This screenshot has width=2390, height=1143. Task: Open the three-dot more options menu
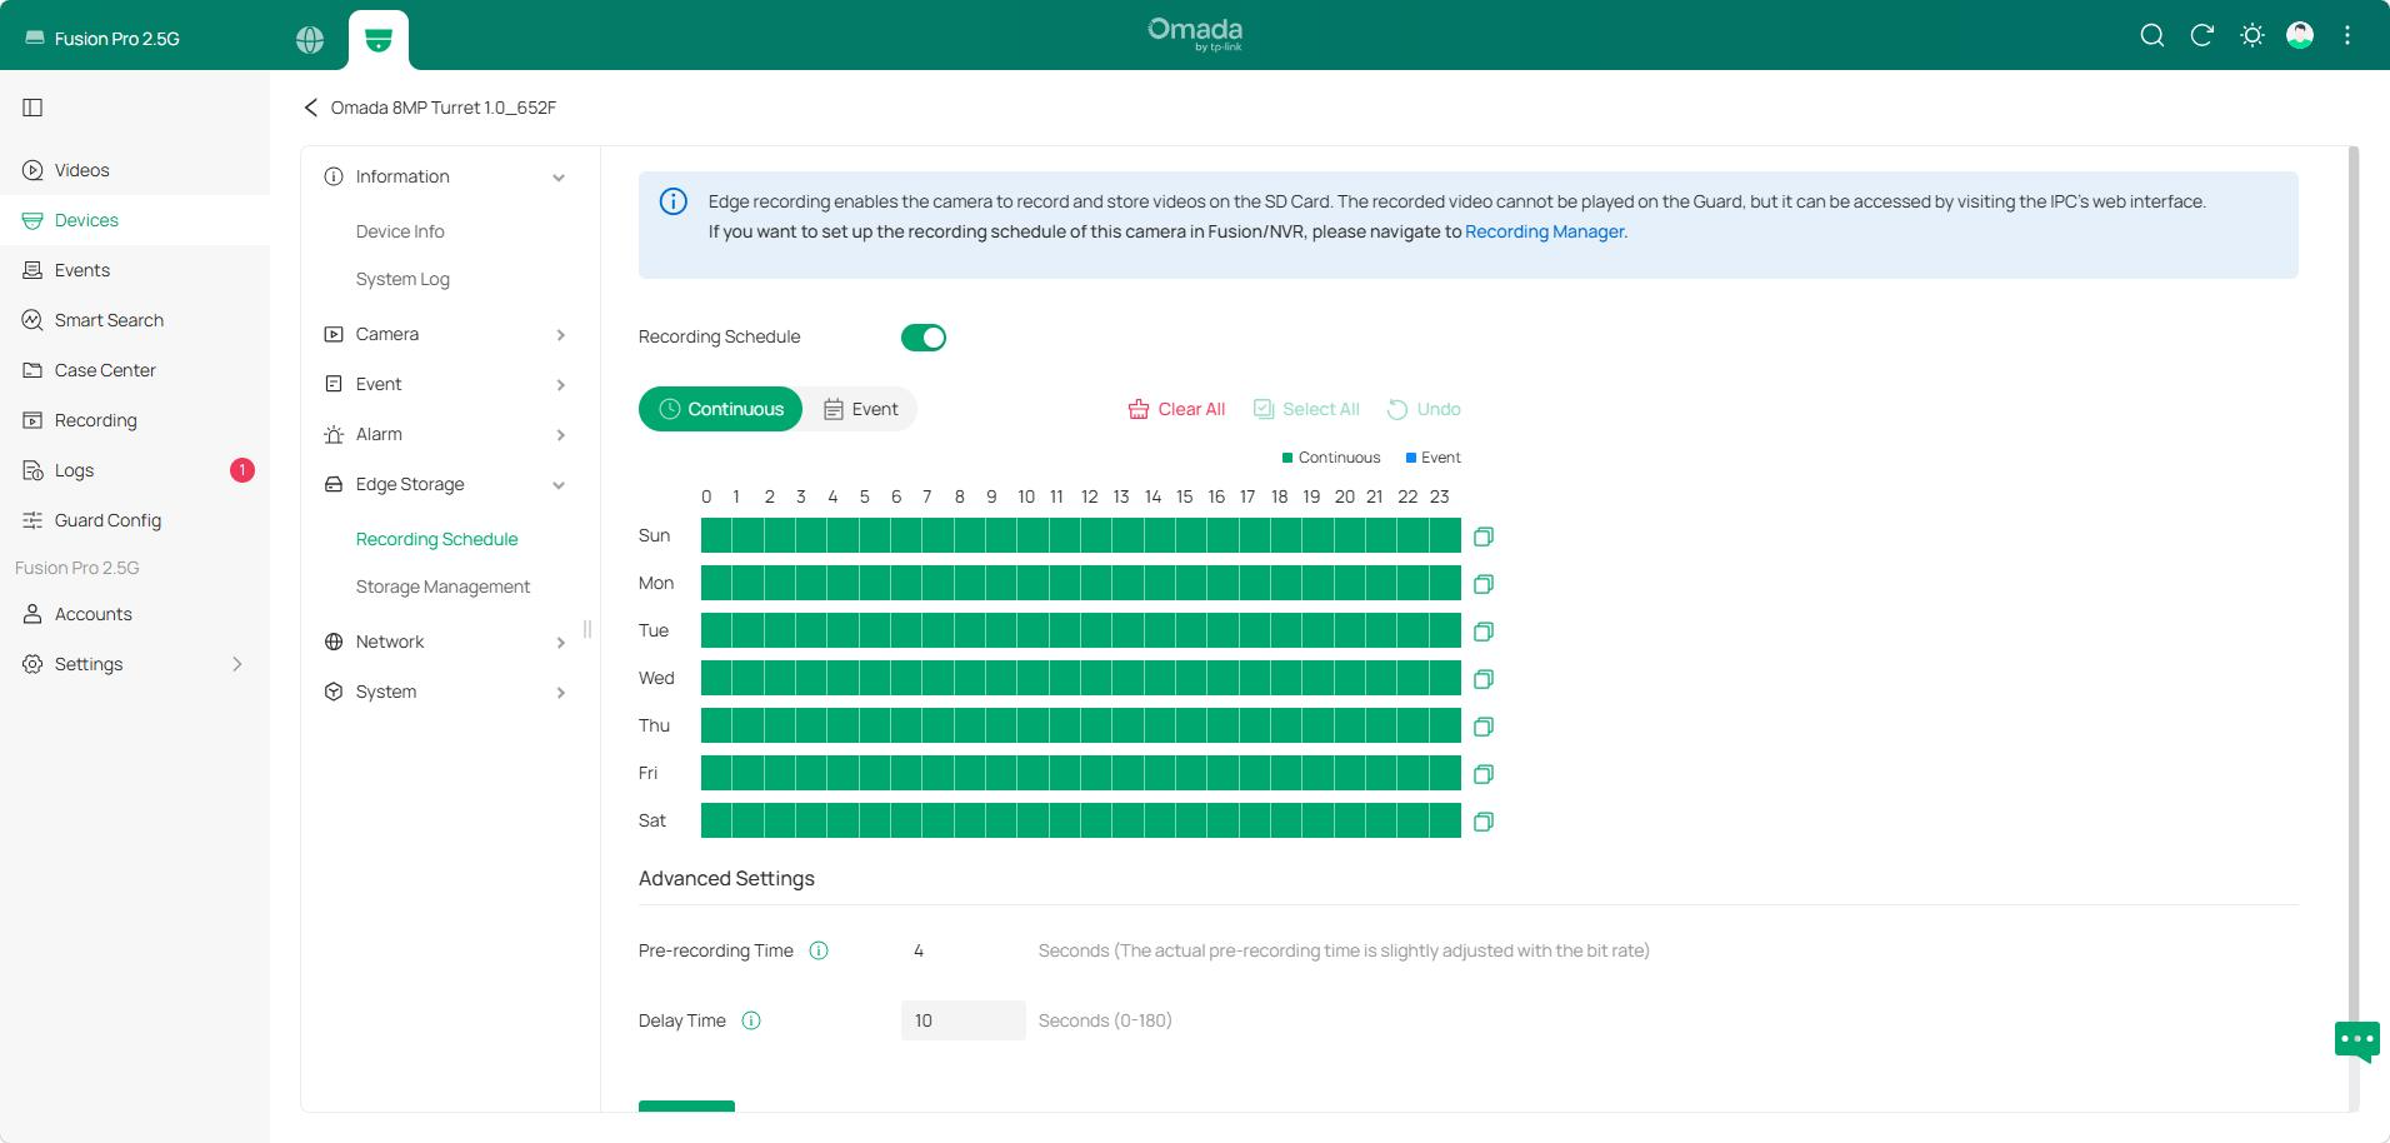2348,36
